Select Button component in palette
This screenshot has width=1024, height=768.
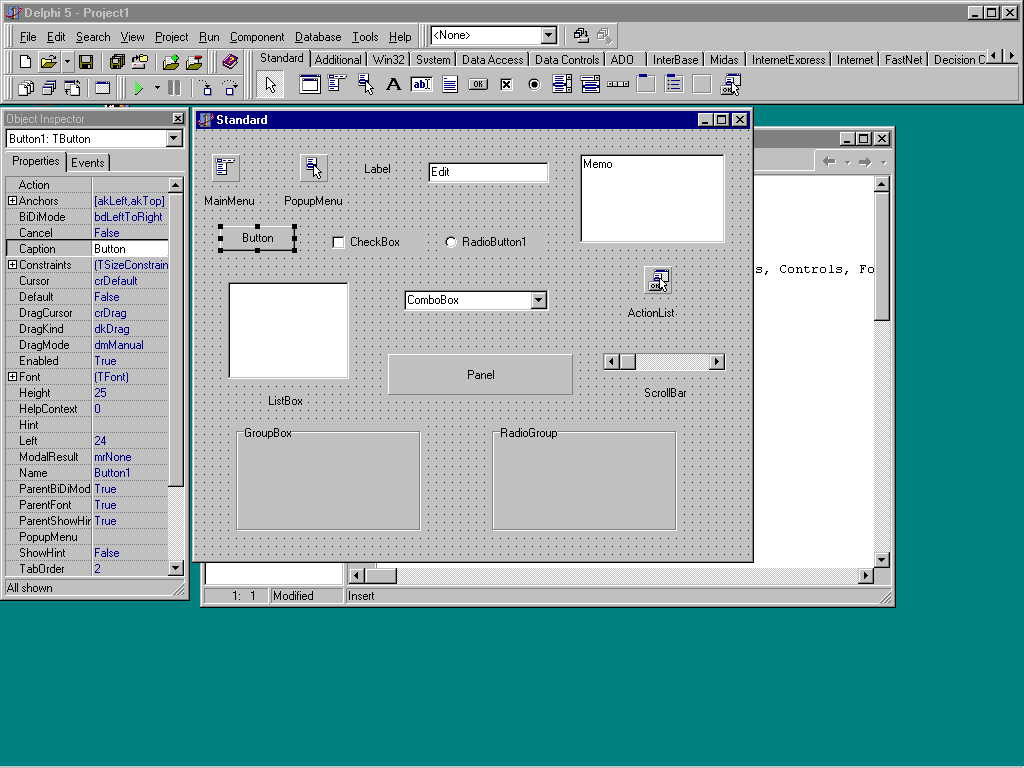point(478,84)
